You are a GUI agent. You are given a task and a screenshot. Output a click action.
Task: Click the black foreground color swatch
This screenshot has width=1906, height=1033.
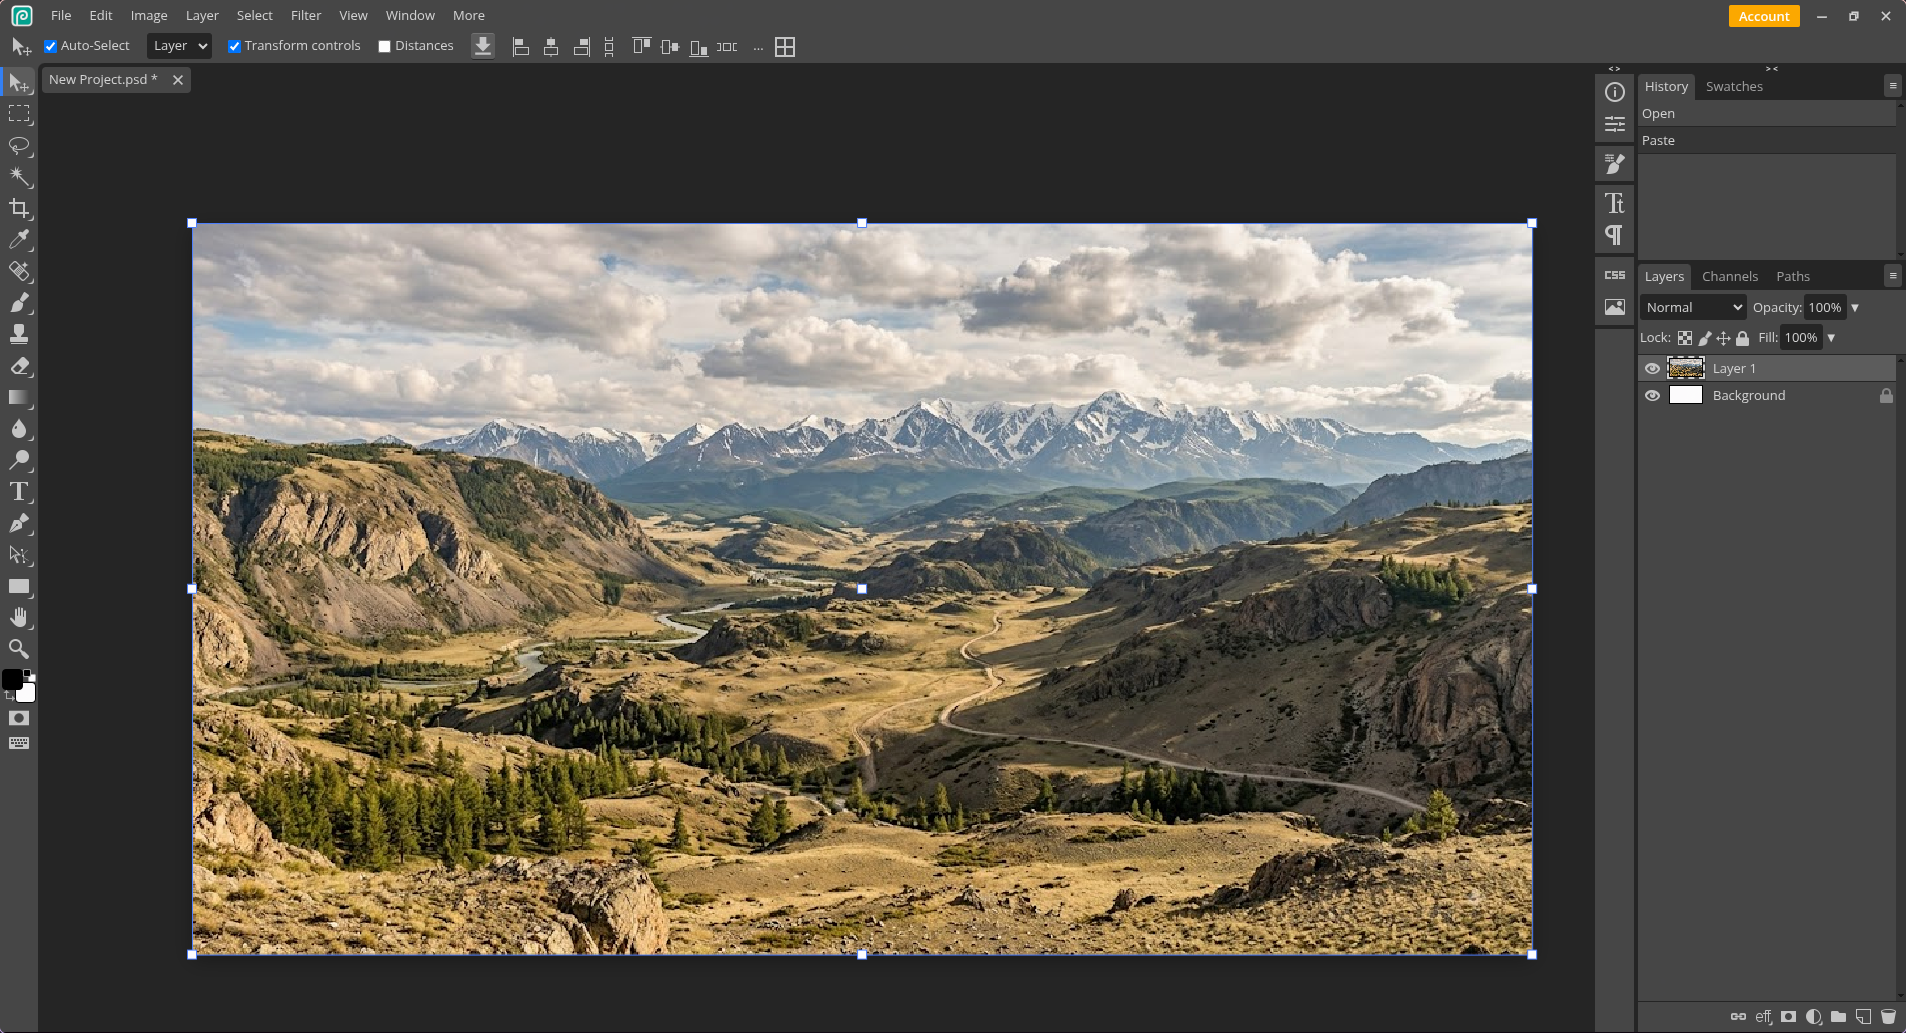coord(12,679)
